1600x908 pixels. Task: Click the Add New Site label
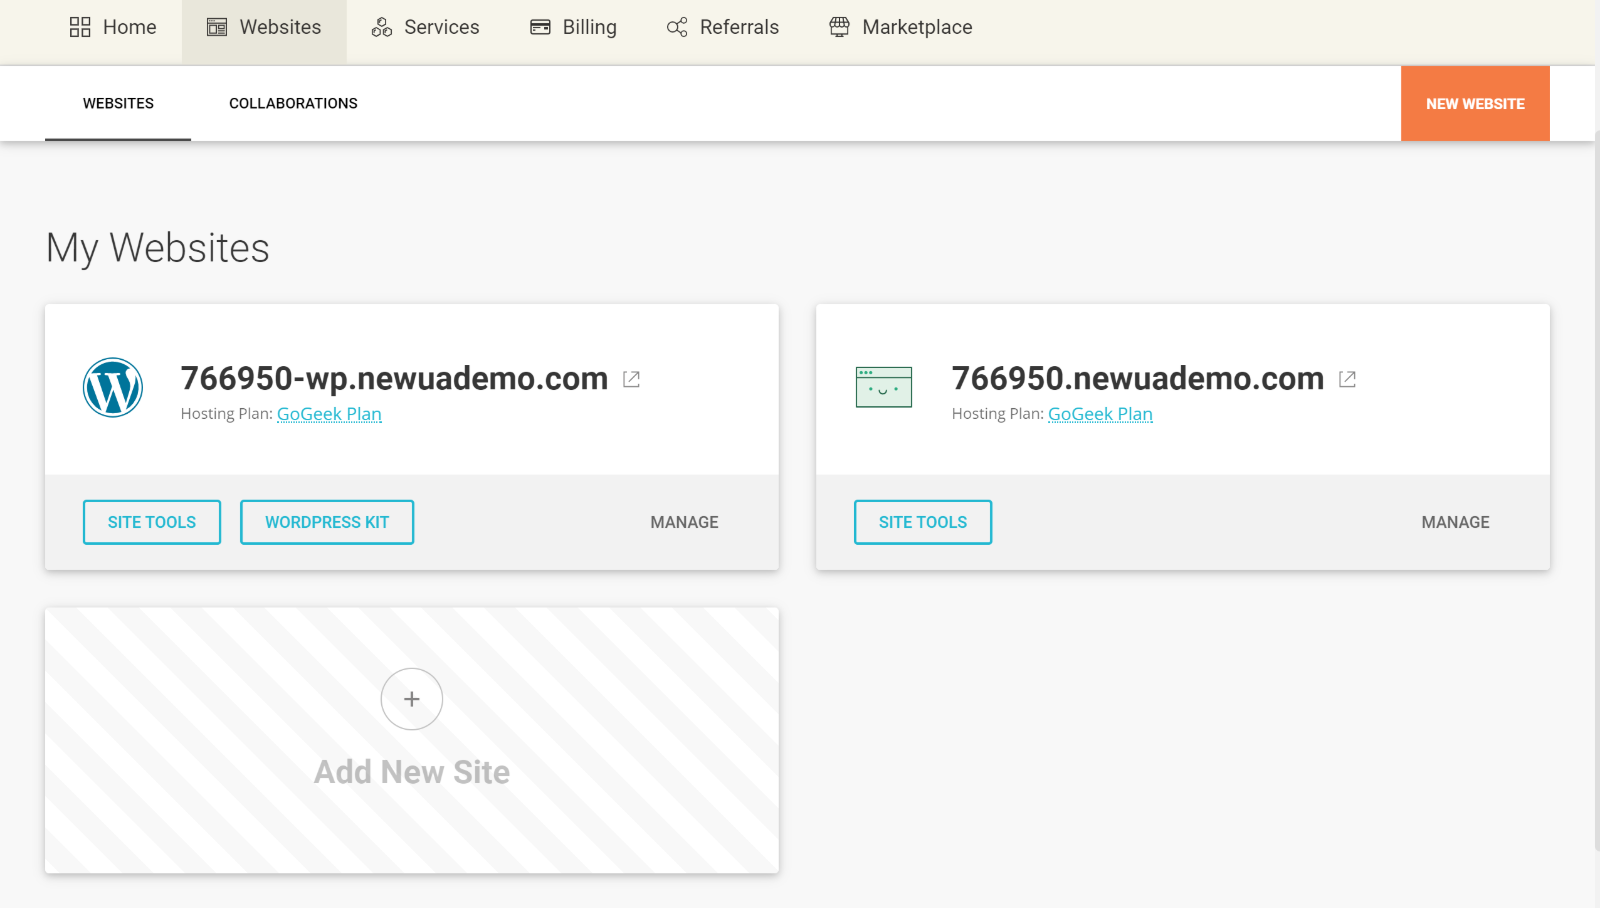coord(412,772)
